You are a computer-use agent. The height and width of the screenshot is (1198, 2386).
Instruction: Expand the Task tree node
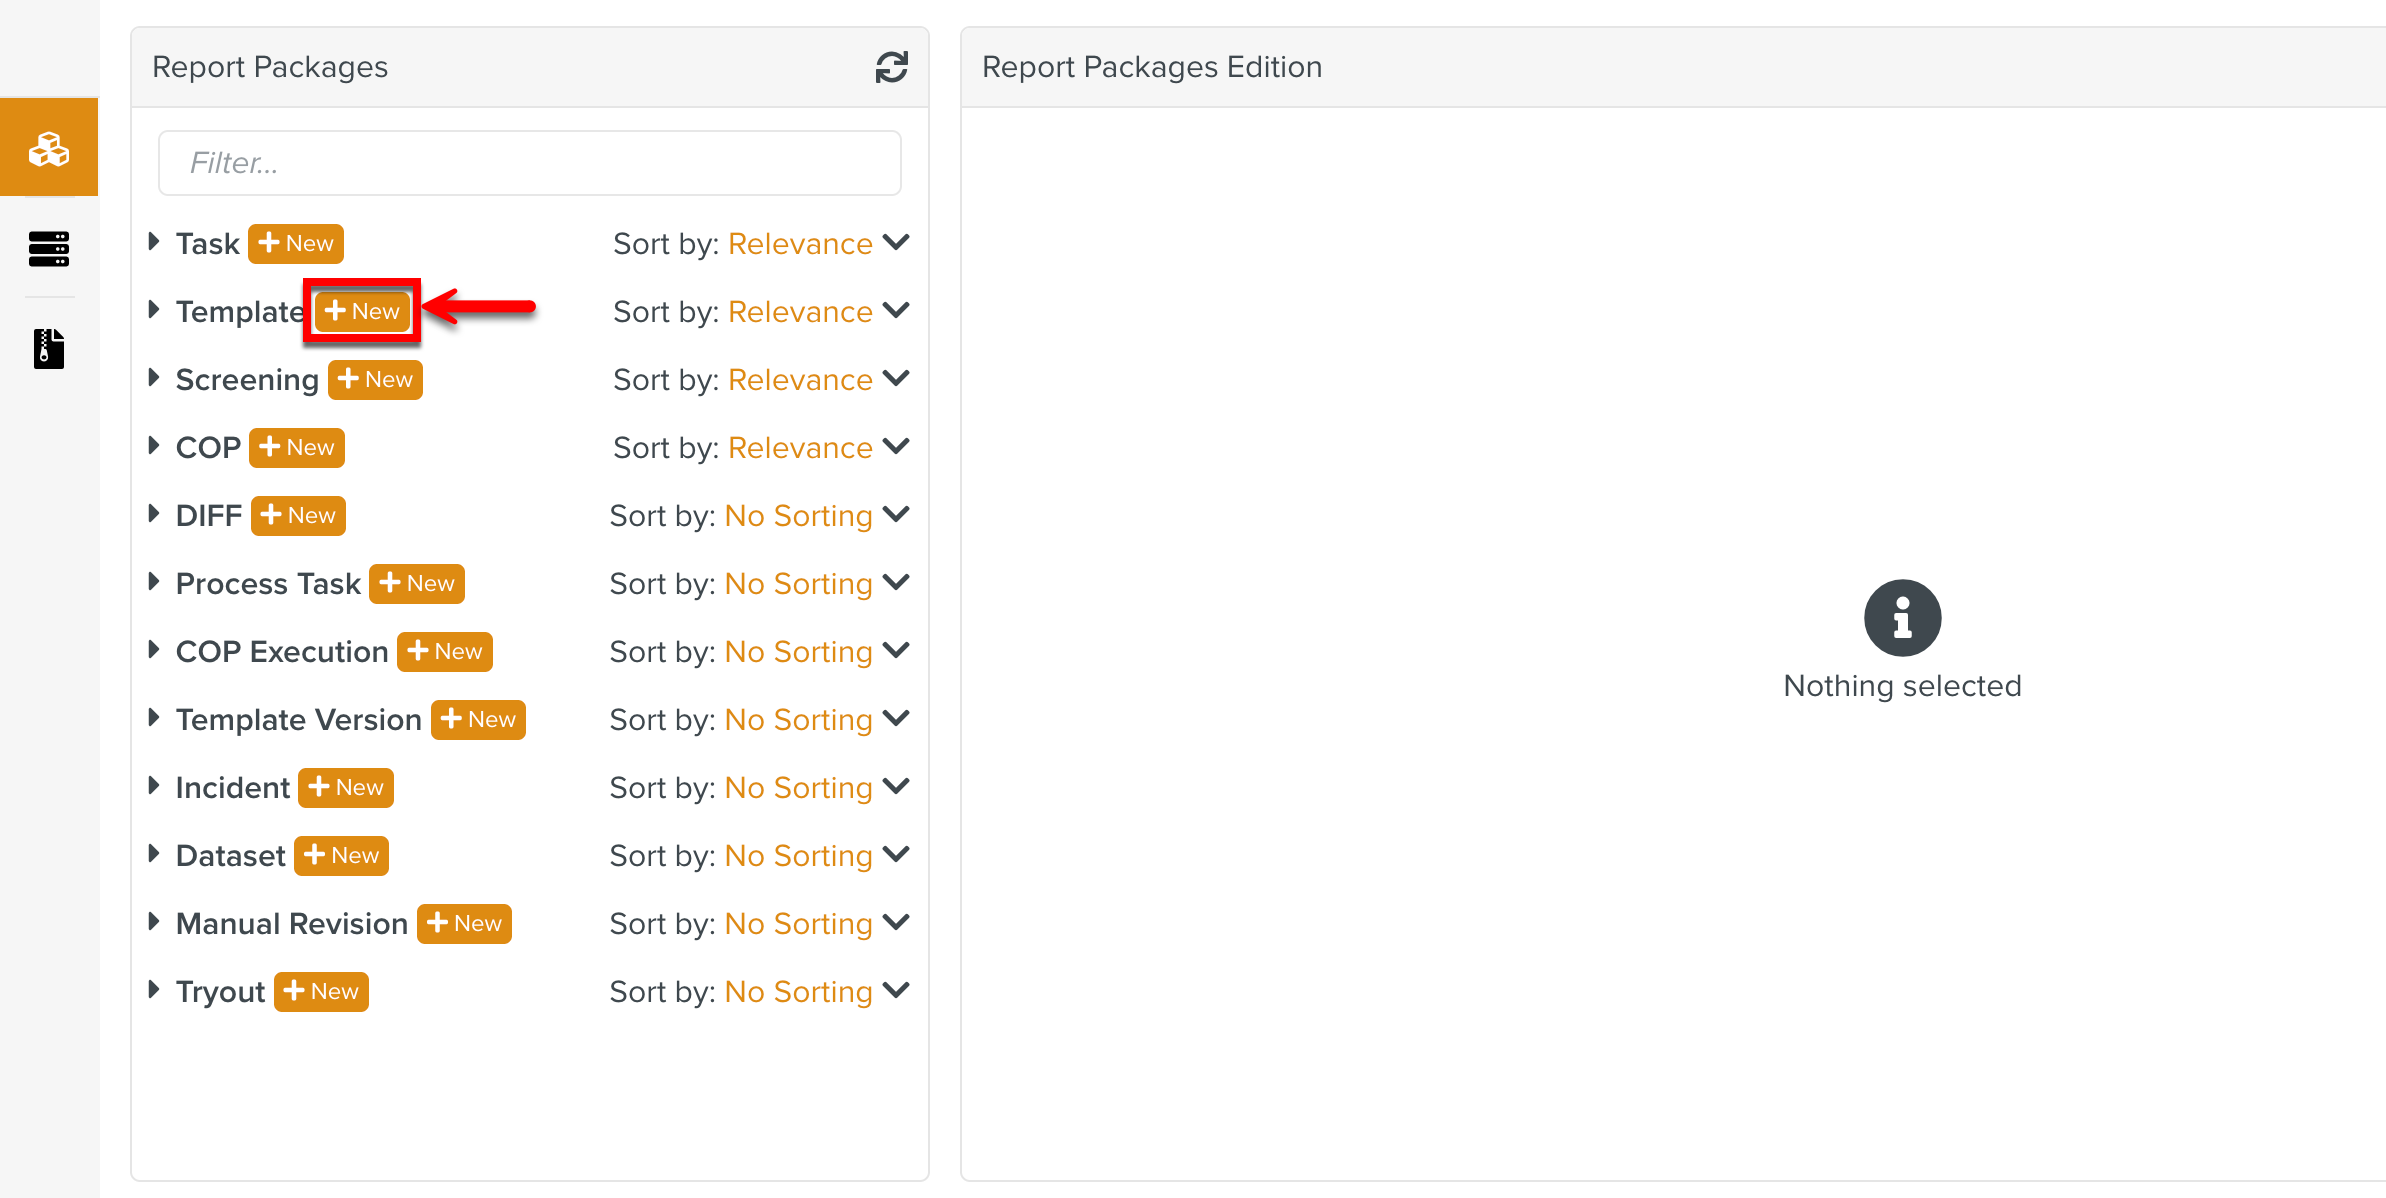tap(154, 241)
